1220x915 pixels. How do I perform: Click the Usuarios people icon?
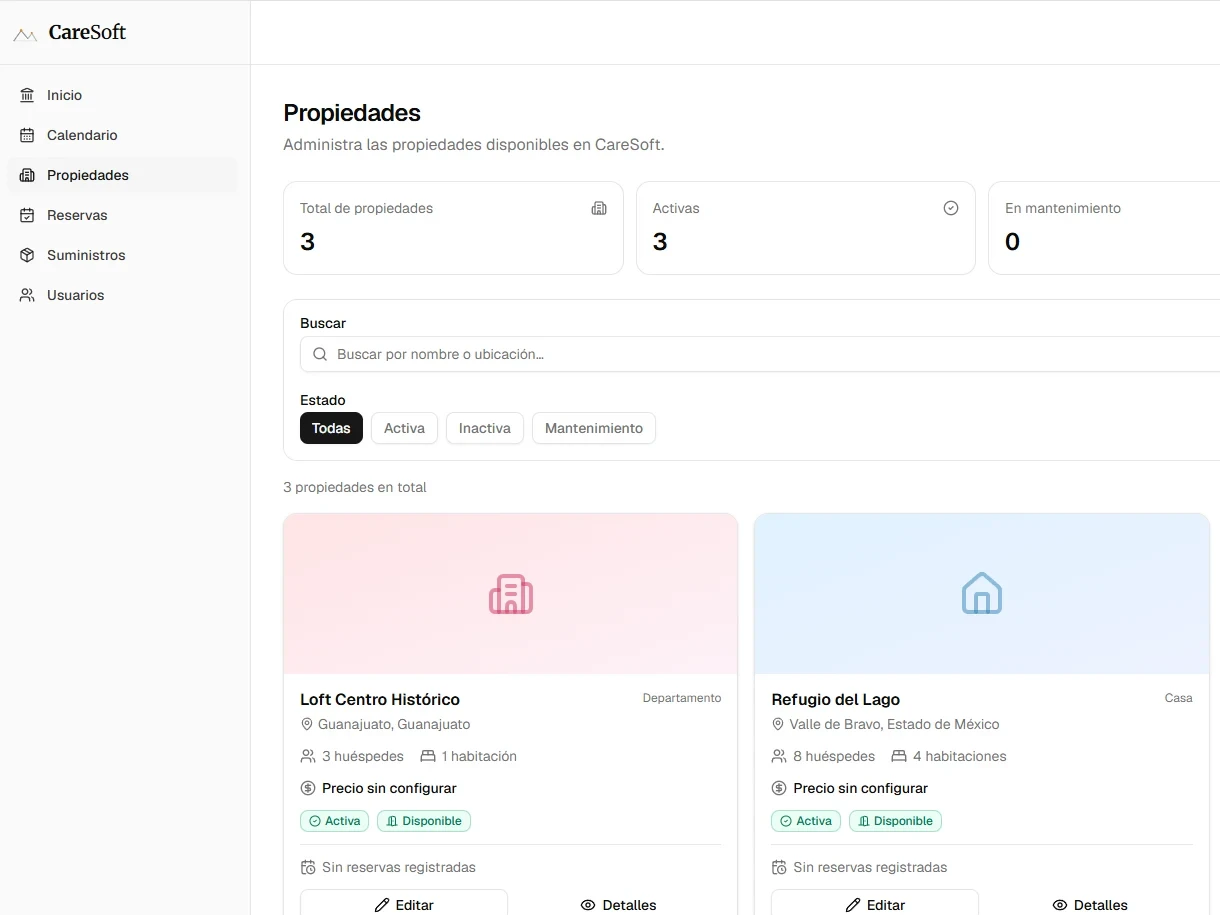27,295
